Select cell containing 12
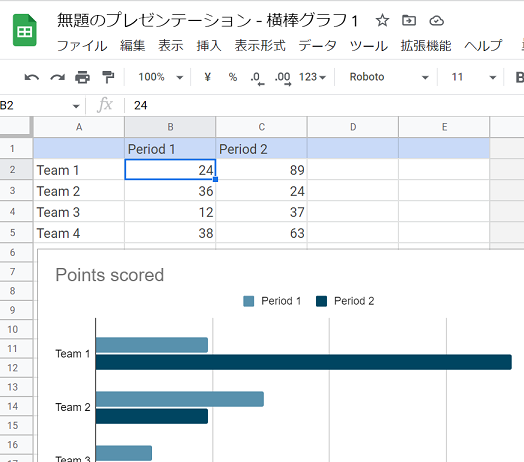 (x=170, y=212)
